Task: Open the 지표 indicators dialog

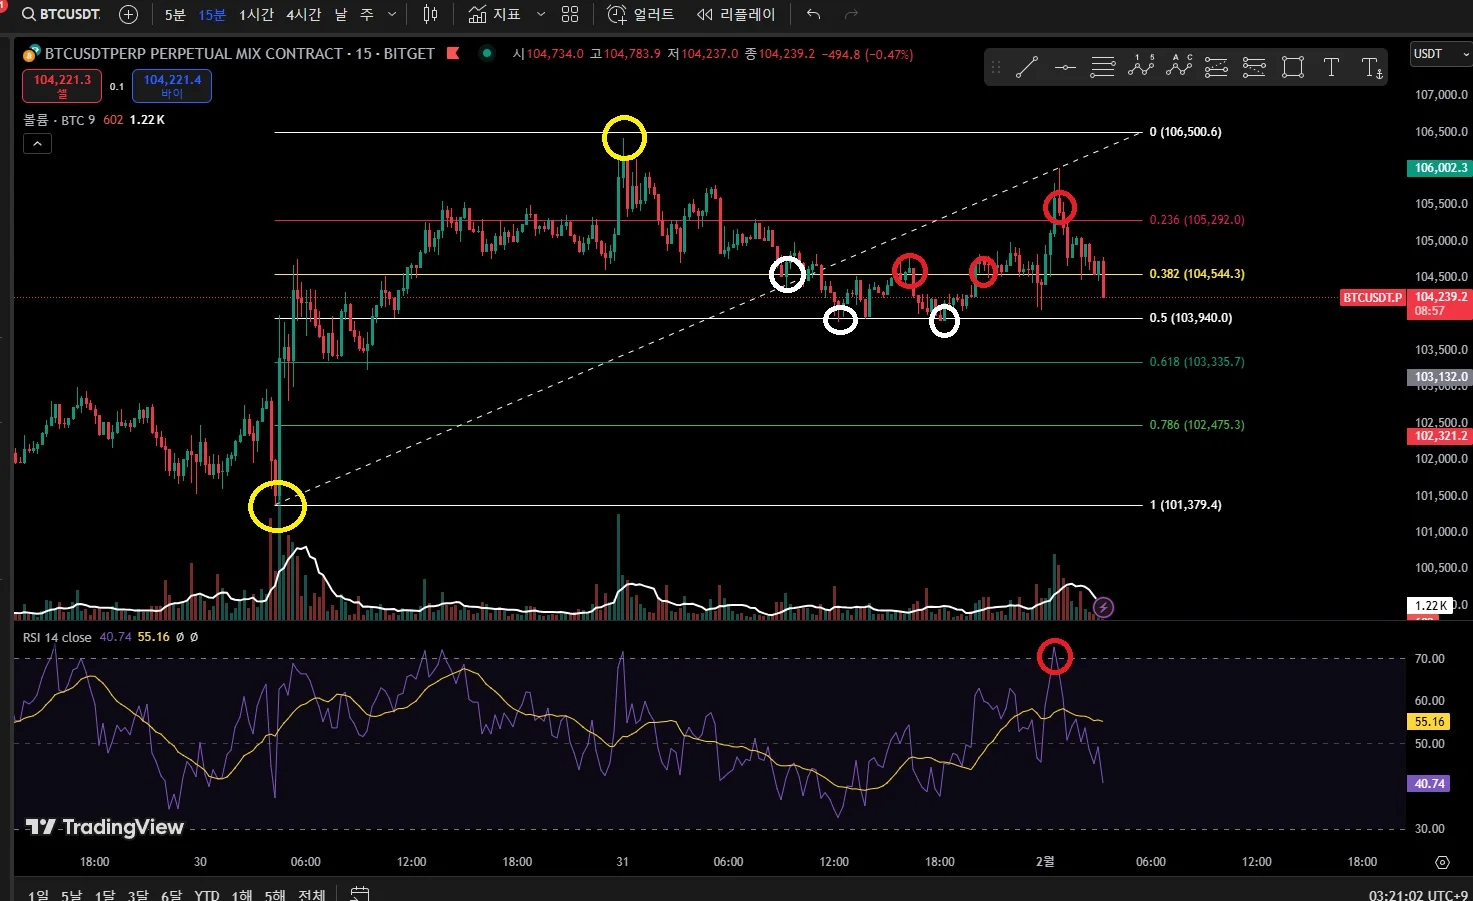Action: (x=495, y=14)
